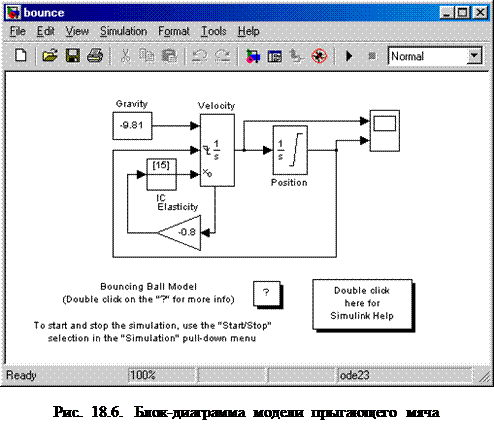This screenshot has width=494, height=430.
Task: Click the Velocity label text
Action: (216, 106)
